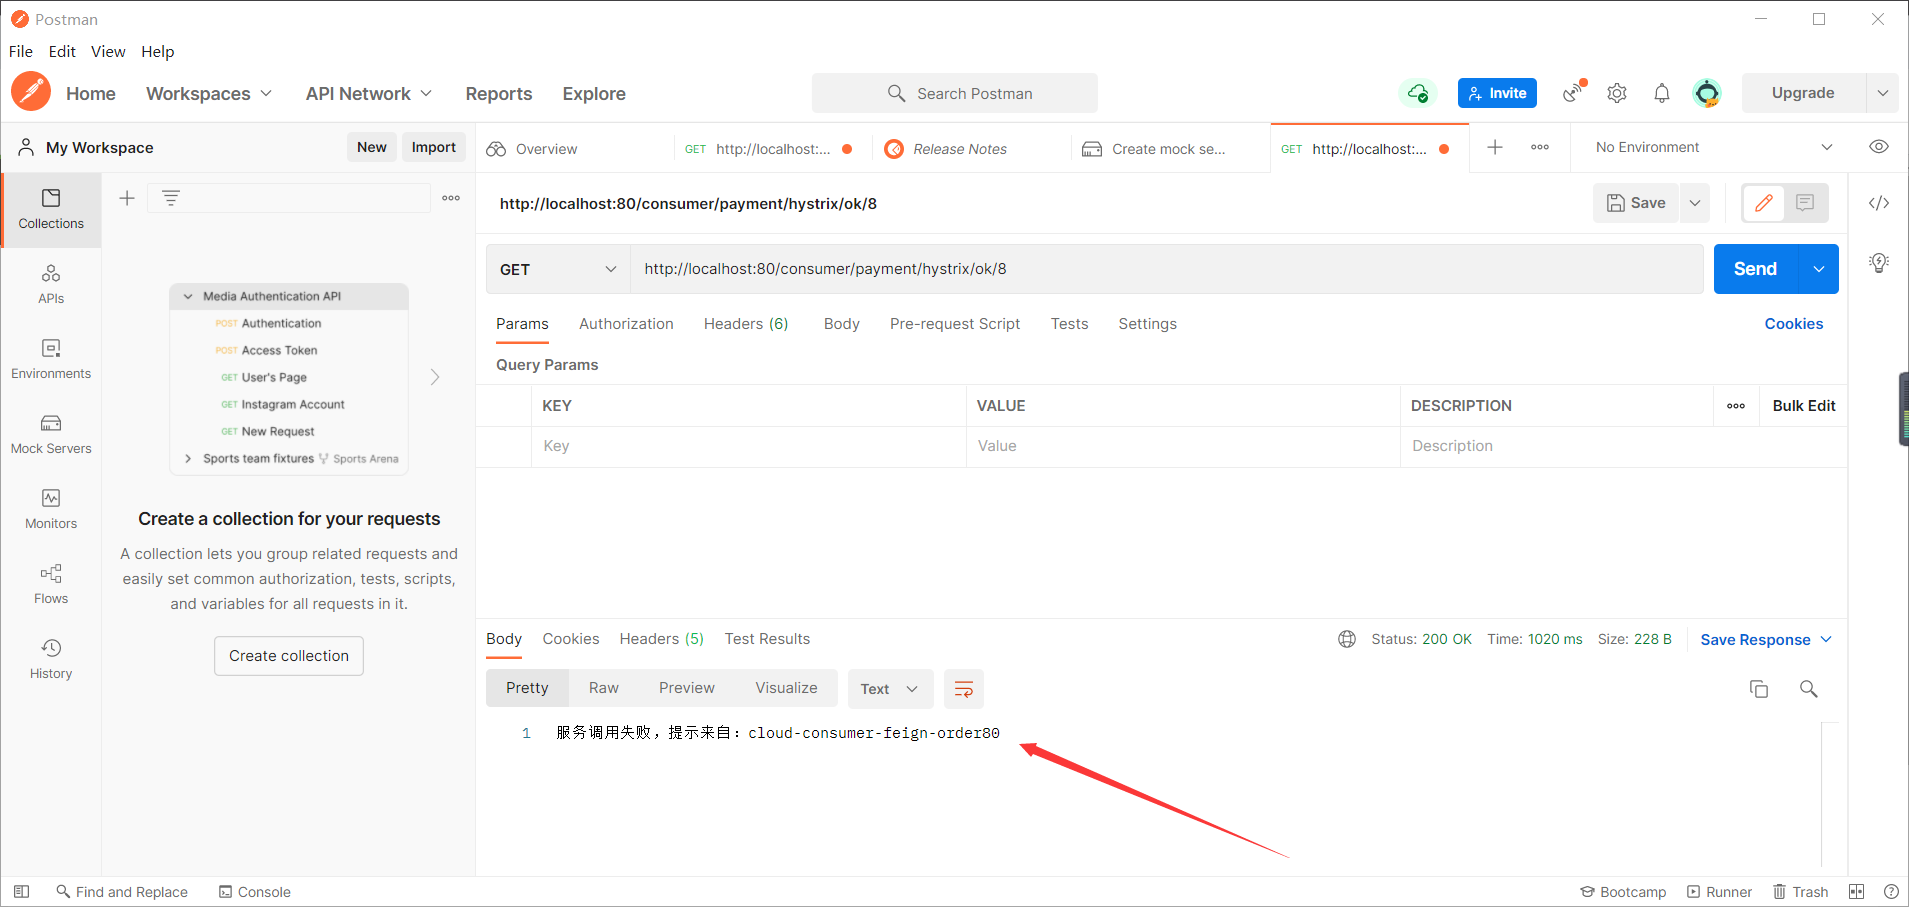Open notifications bell icon
Screen dimensions: 1909x907
coord(1662,93)
